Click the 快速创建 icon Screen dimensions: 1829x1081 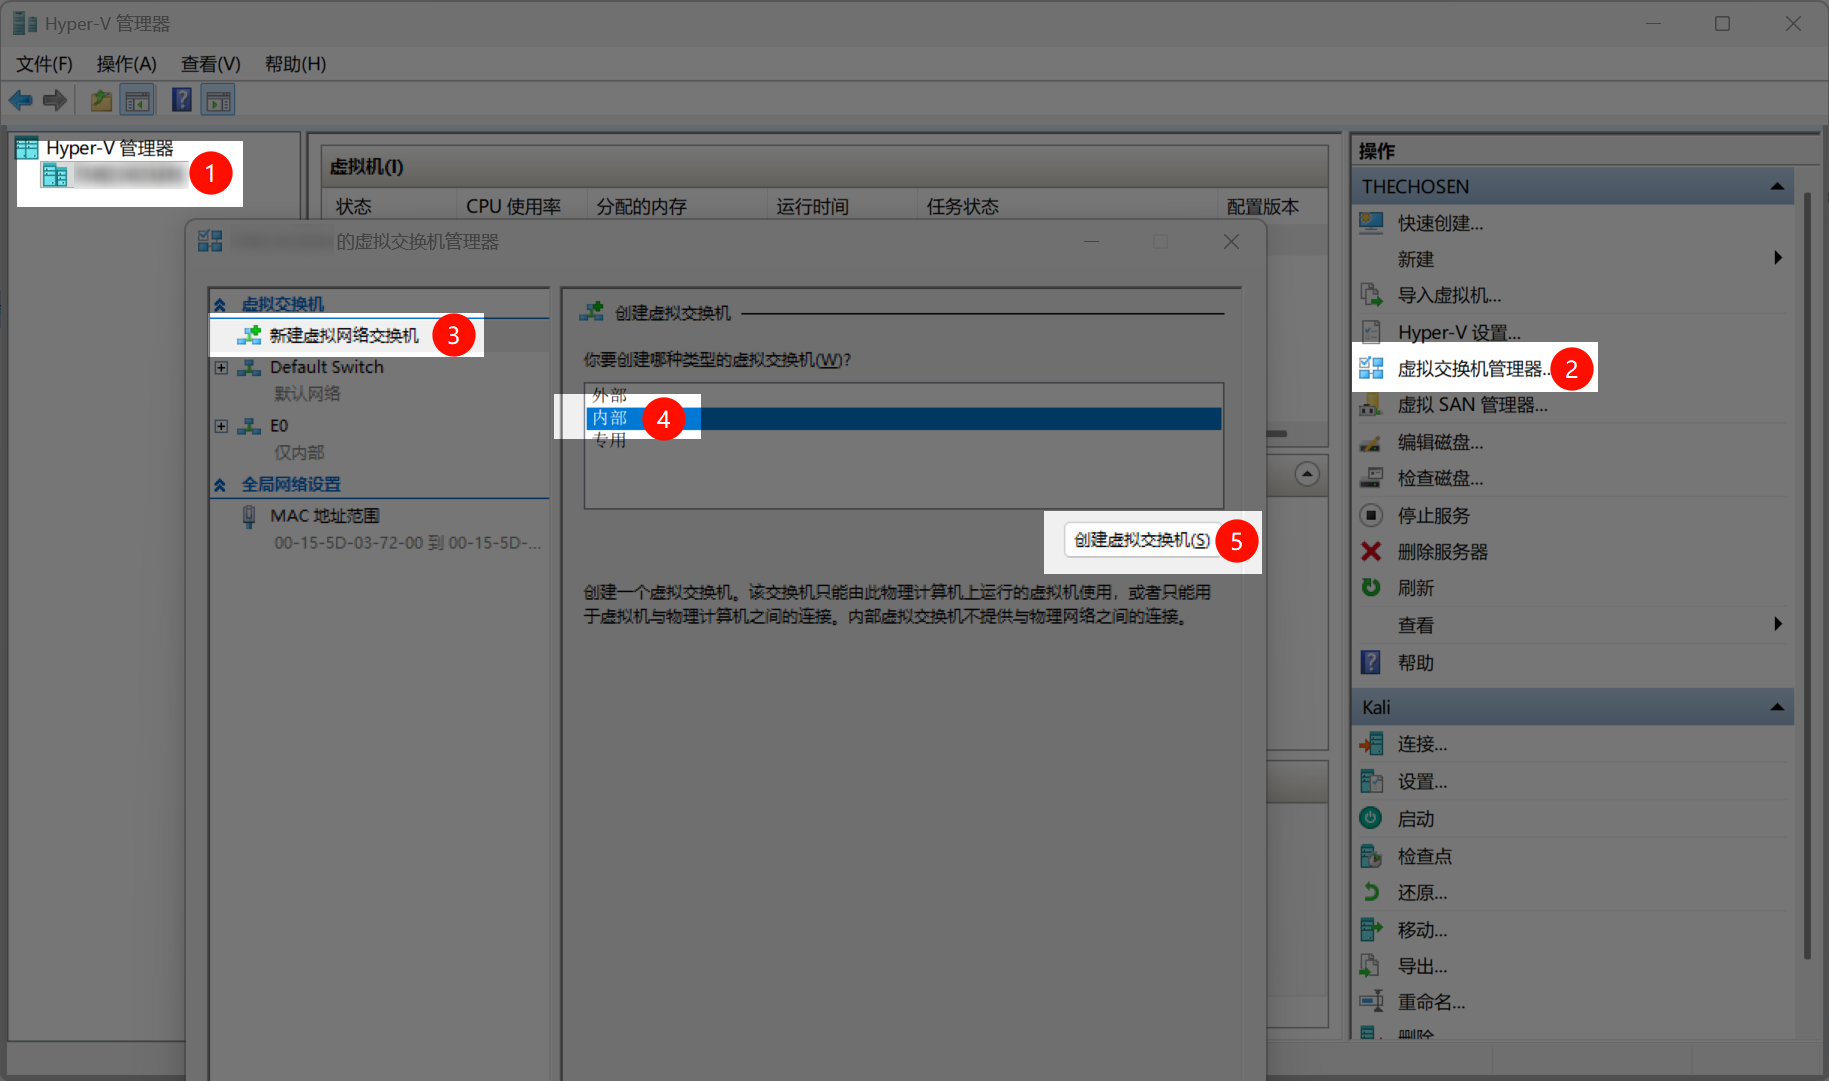click(x=1371, y=223)
